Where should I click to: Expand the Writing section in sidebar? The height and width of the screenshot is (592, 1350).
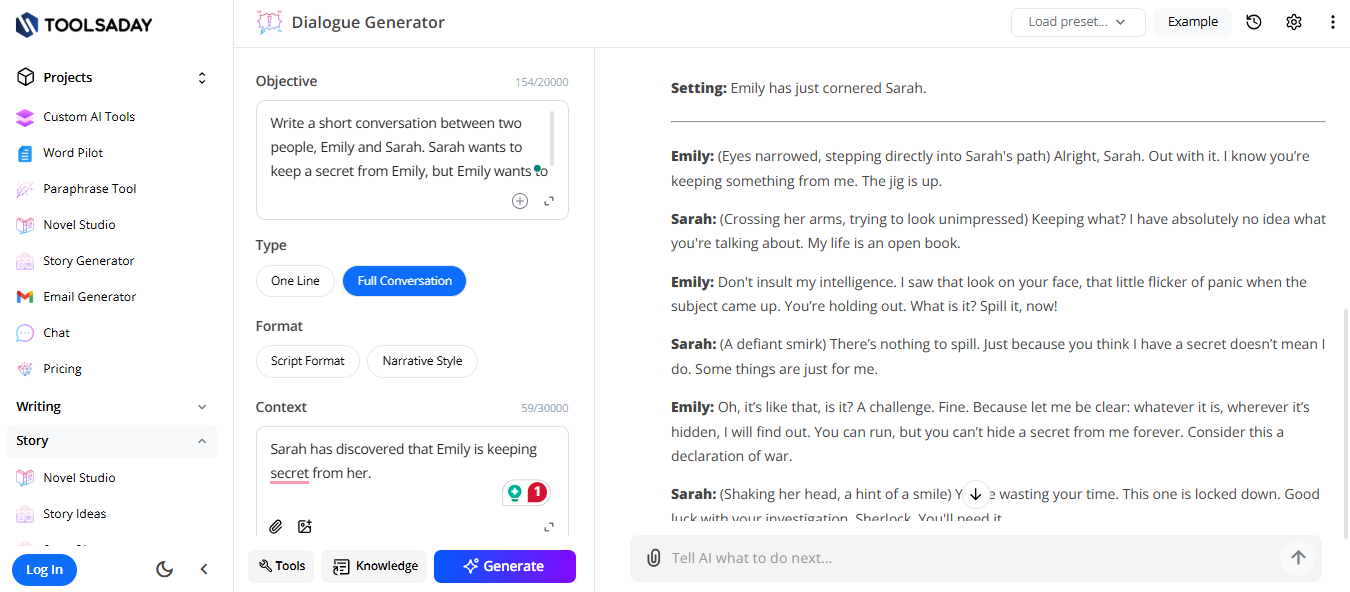(202, 407)
